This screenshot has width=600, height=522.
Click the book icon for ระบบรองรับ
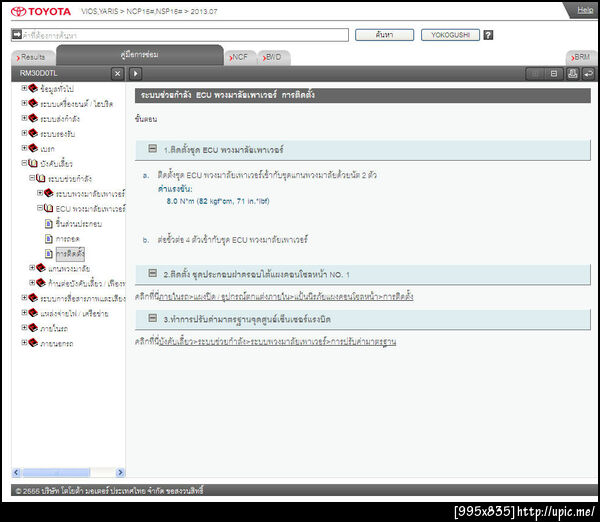tap(33, 133)
